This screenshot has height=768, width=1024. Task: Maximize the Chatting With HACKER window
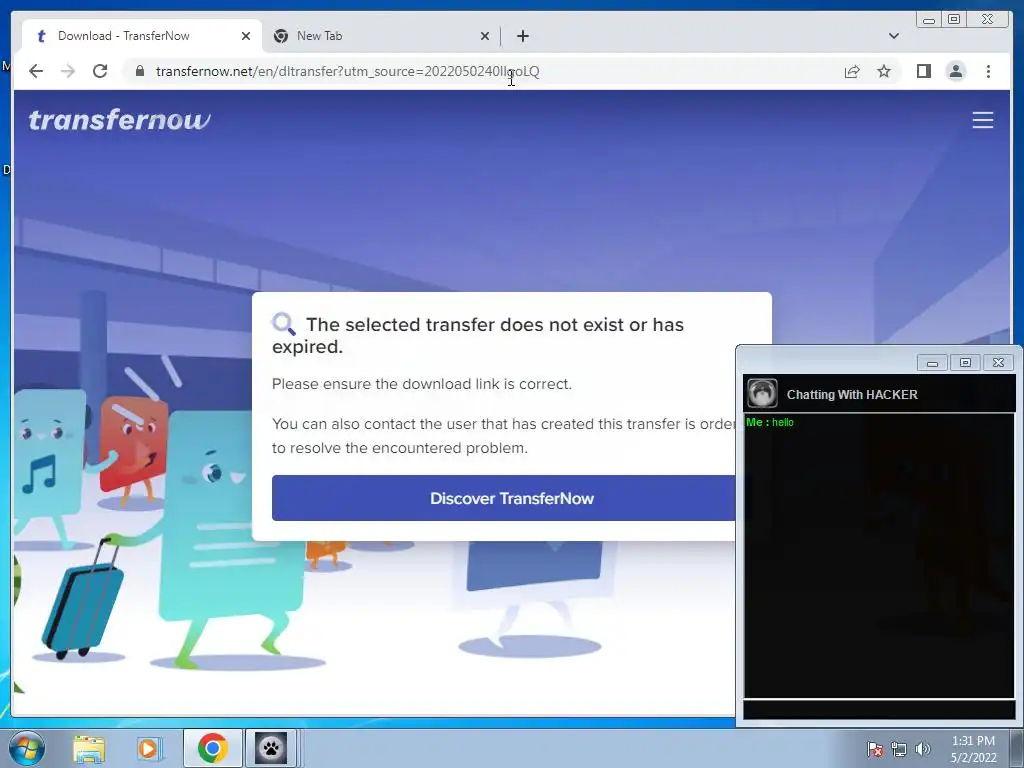pyautogui.click(x=965, y=362)
